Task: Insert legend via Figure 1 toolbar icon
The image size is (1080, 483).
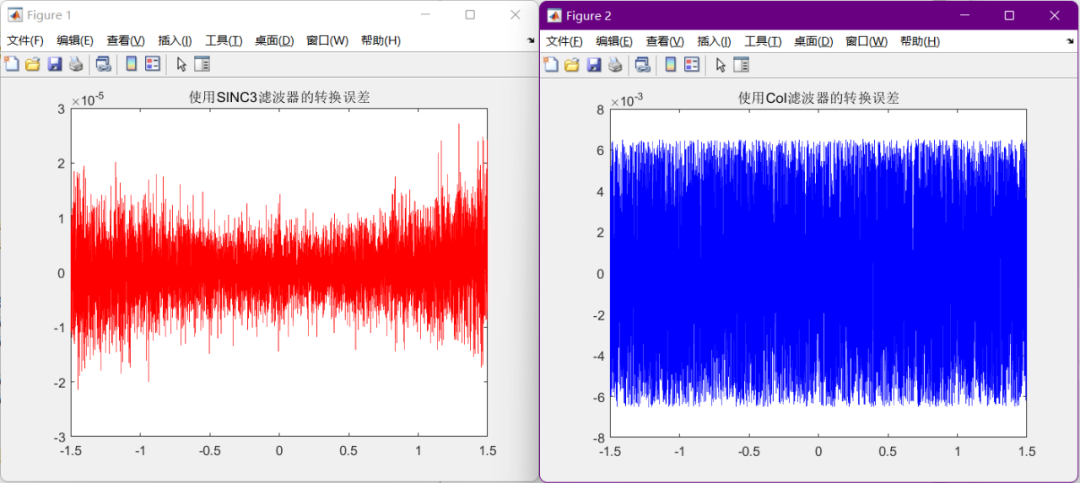Action: coord(153,65)
